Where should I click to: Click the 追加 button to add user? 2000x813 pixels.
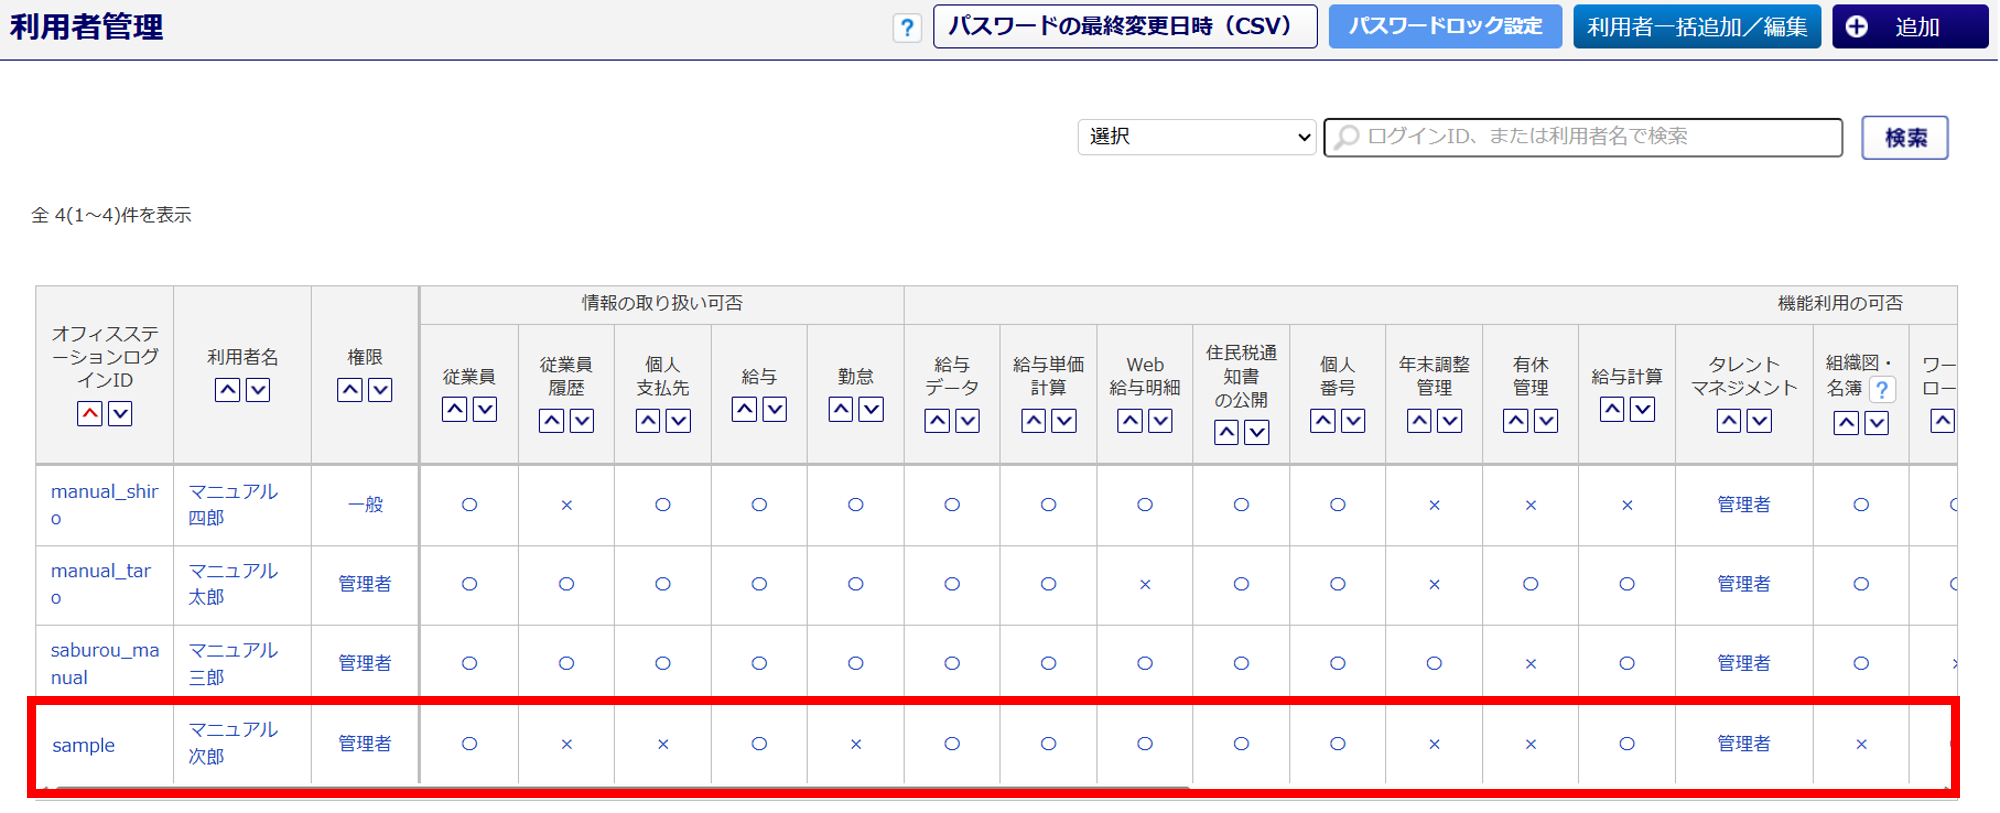[x=1909, y=27]
